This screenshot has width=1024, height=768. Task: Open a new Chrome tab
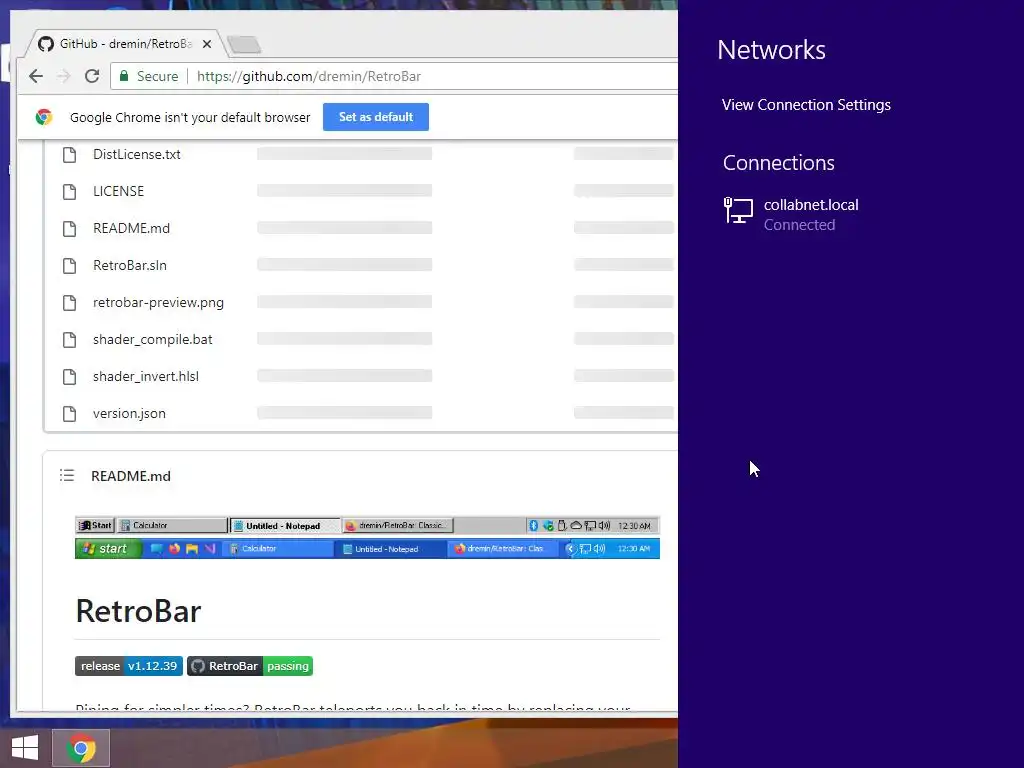pos(245,44)
